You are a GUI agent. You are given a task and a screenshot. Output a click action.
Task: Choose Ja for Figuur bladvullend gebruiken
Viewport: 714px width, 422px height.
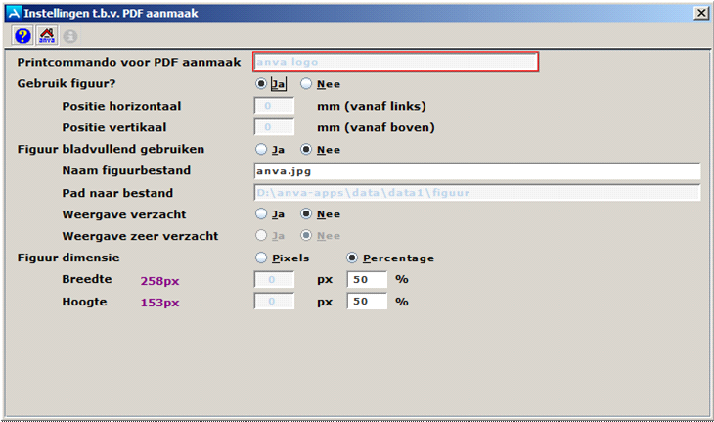click(x=262, y=150)
